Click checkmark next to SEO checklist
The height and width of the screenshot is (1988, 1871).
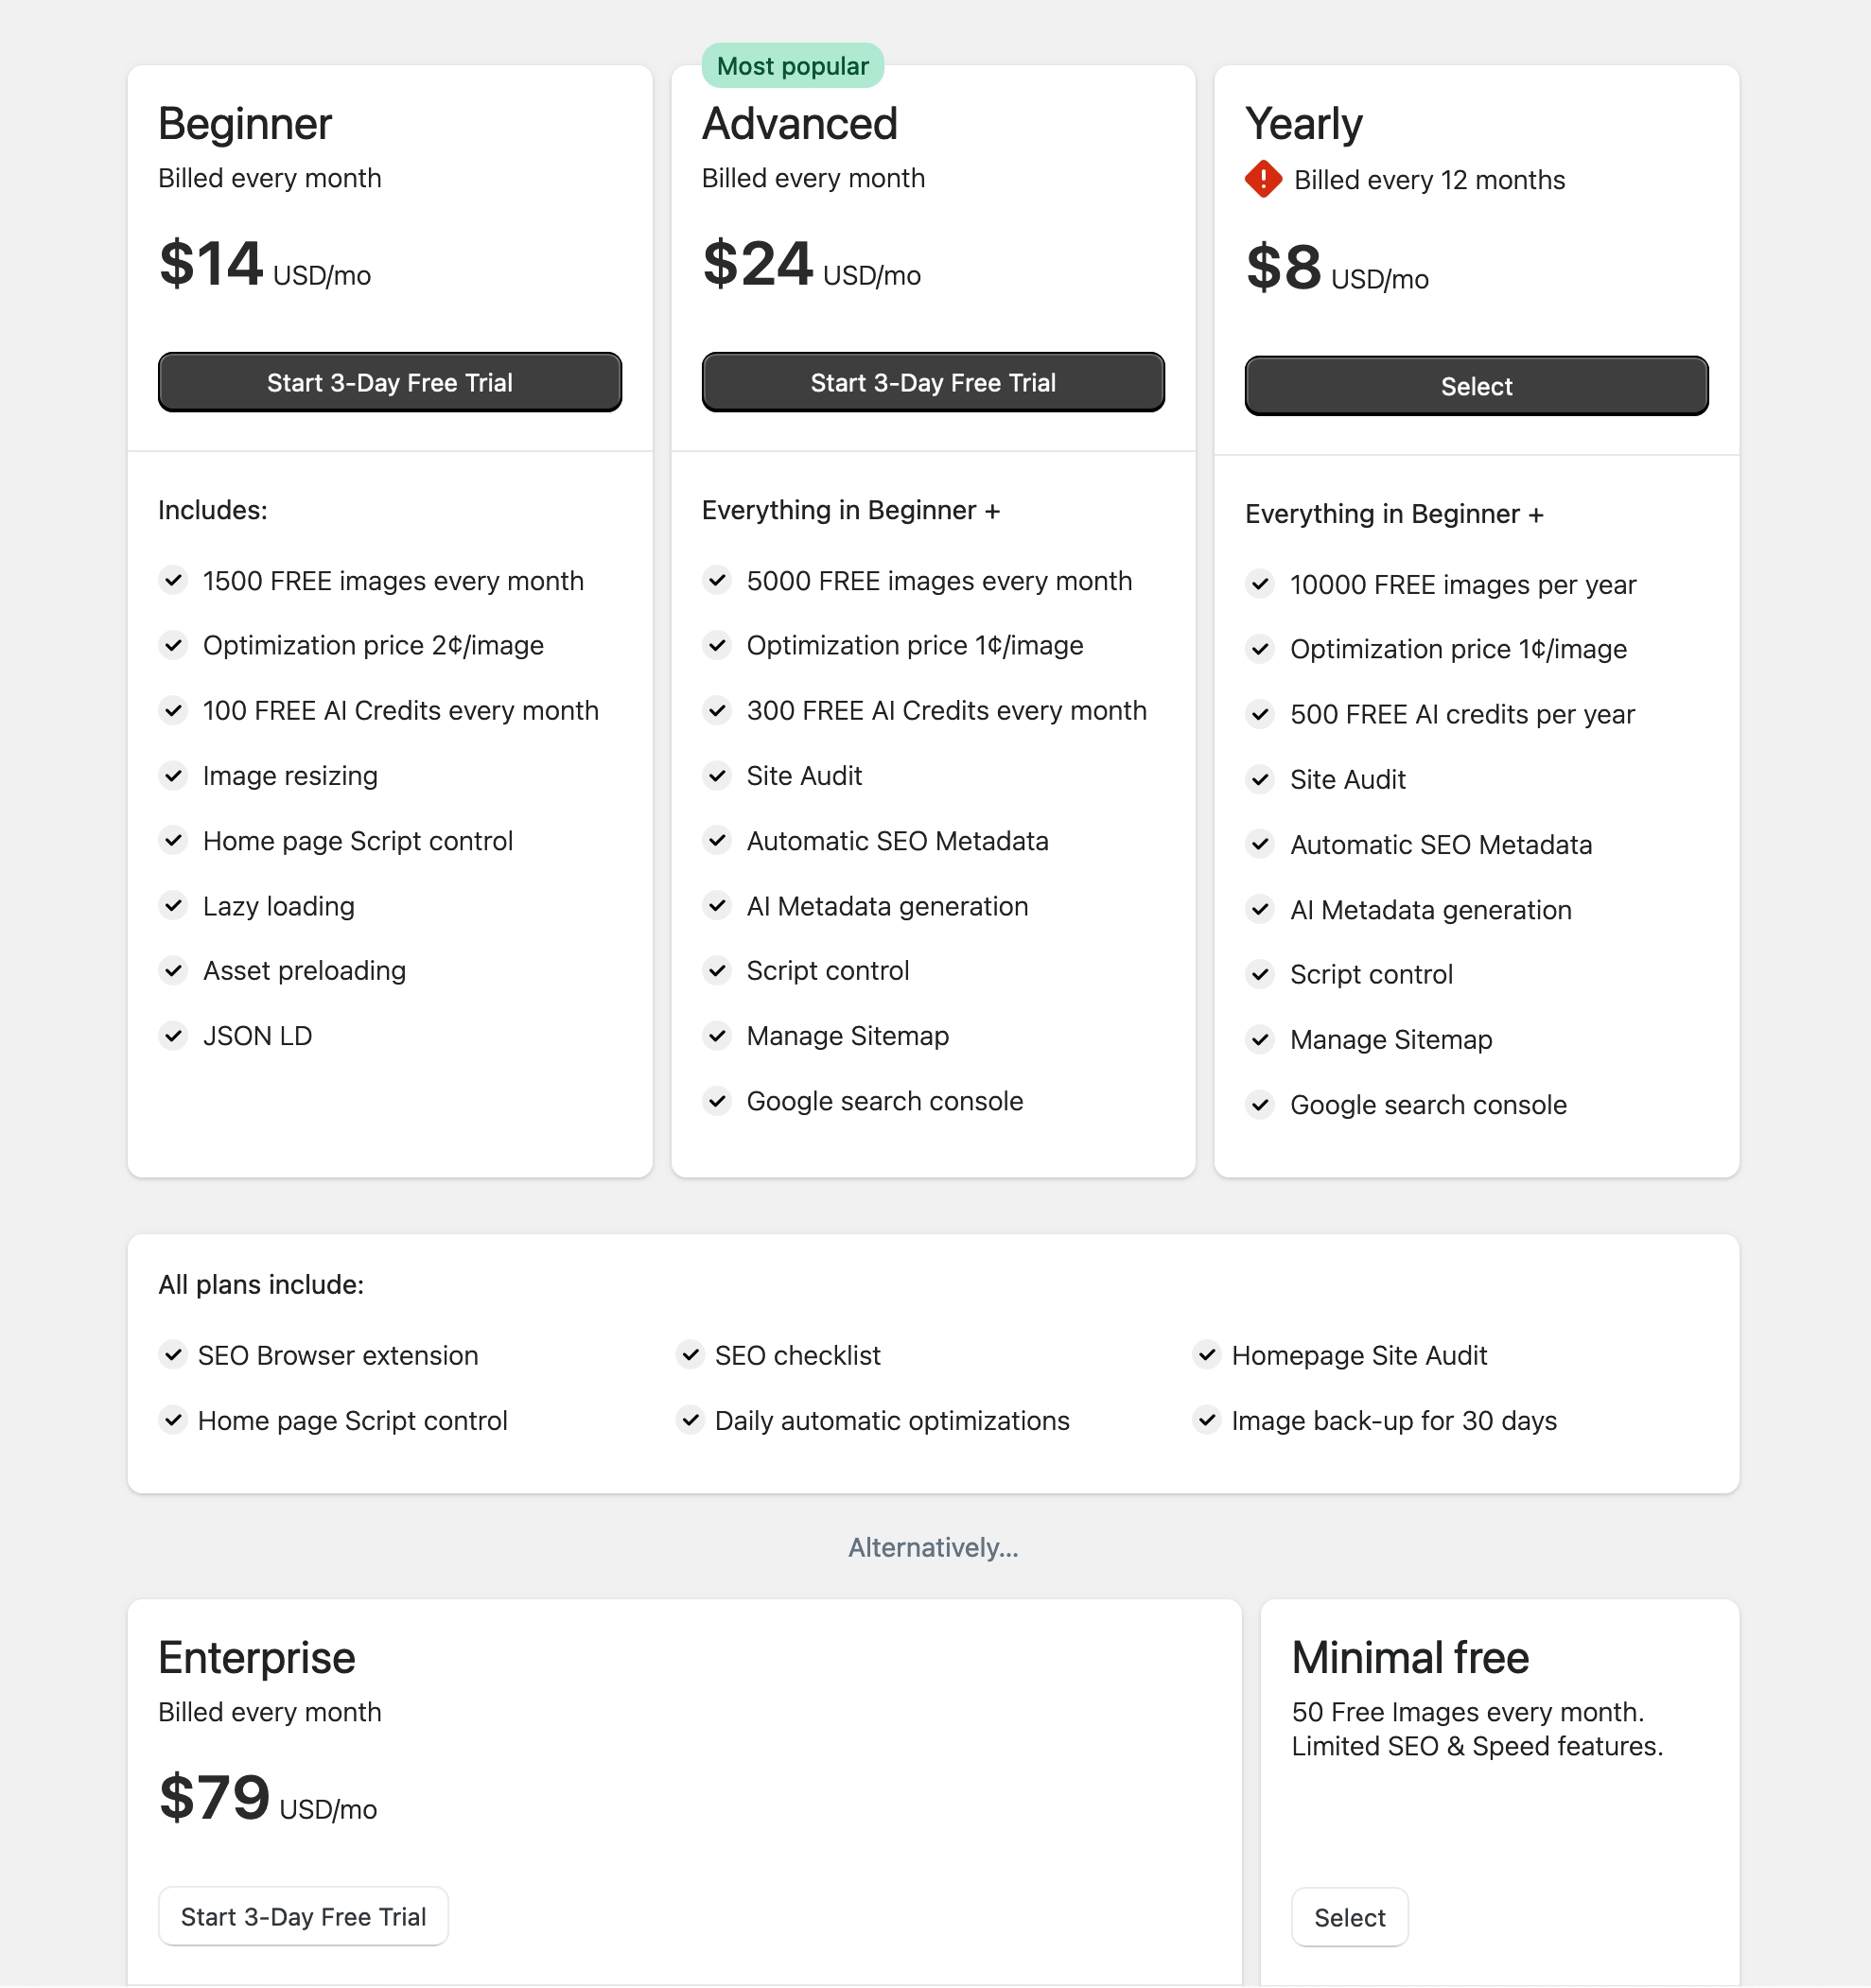click(690, 1356)
